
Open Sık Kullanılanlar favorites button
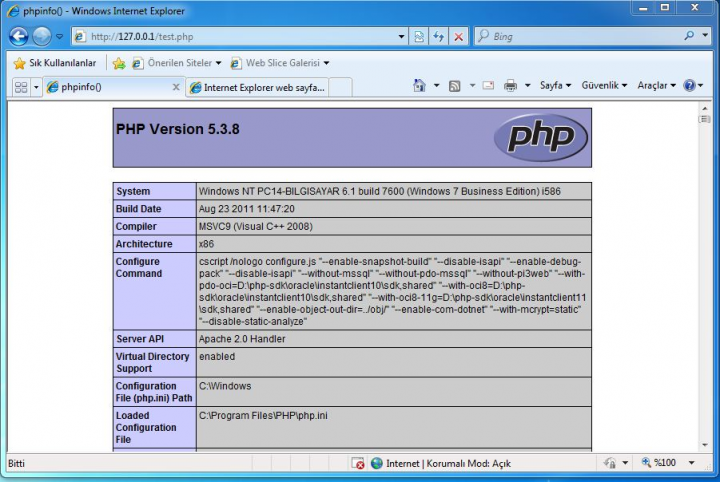click(x=55, y=63)
